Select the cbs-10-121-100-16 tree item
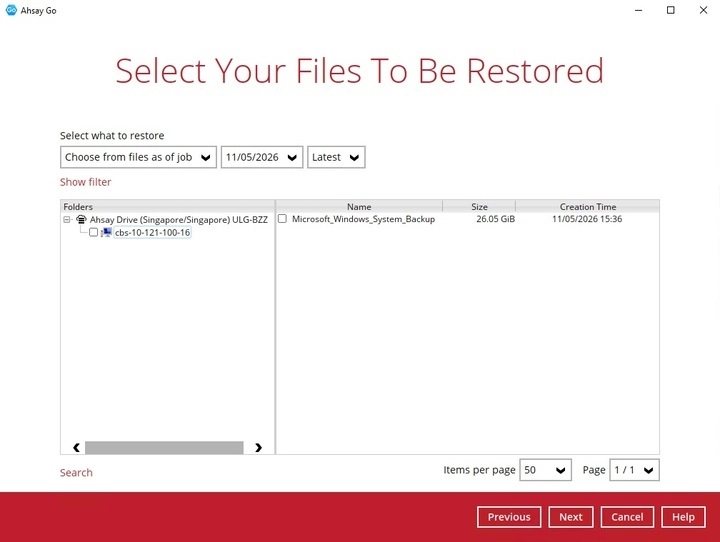 pos(152,232)
